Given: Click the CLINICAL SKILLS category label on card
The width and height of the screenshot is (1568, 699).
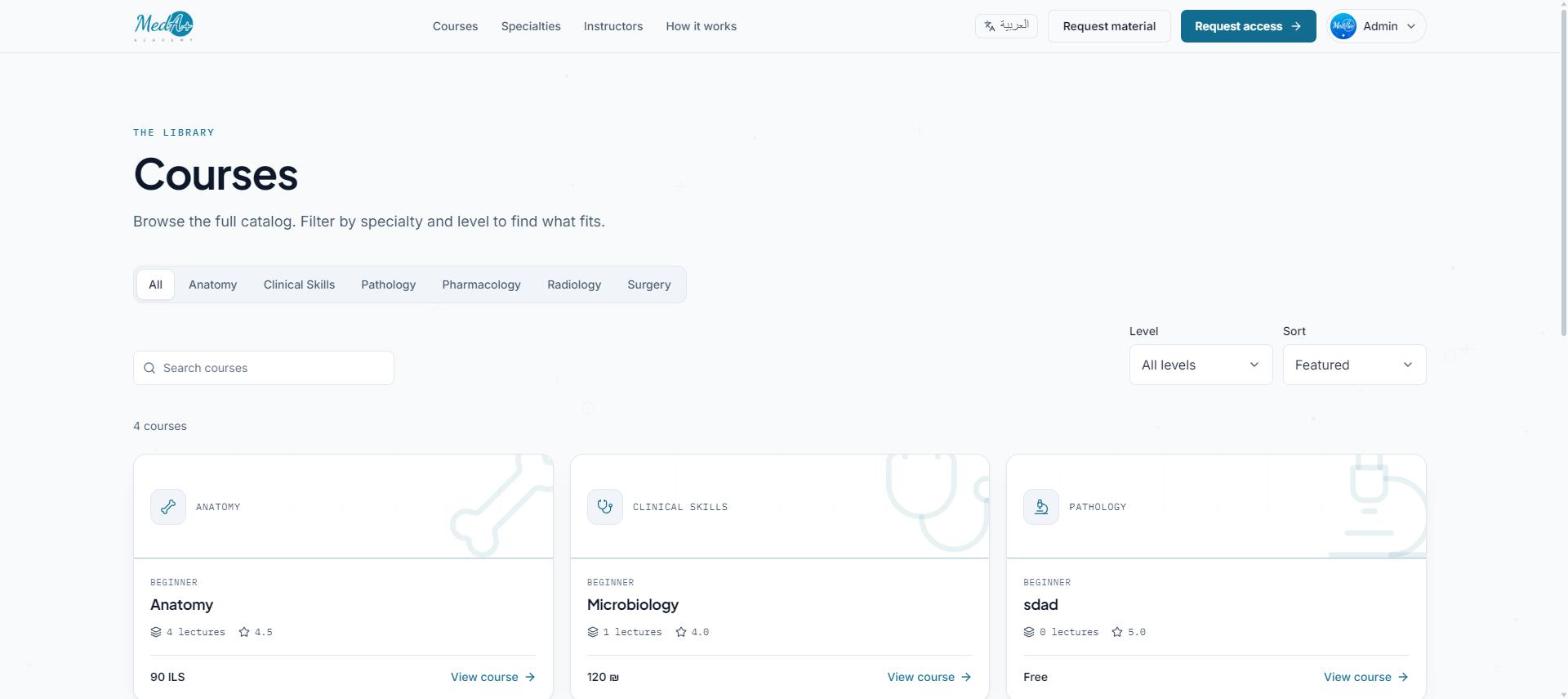Looking at the screenshot, I should [680, 507].
